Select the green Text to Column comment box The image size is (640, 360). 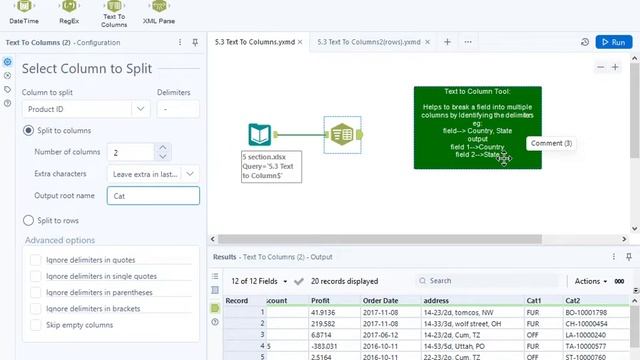[x=478, y=127]
